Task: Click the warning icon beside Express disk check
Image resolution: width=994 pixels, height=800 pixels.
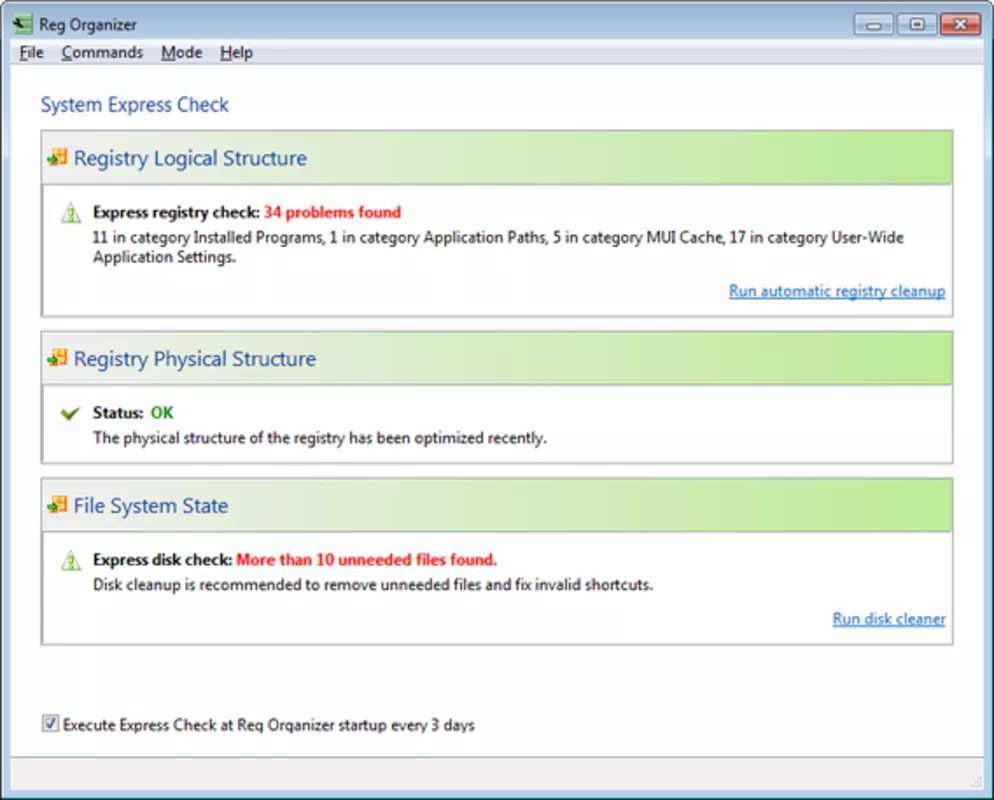Action: tap(71, 560)
